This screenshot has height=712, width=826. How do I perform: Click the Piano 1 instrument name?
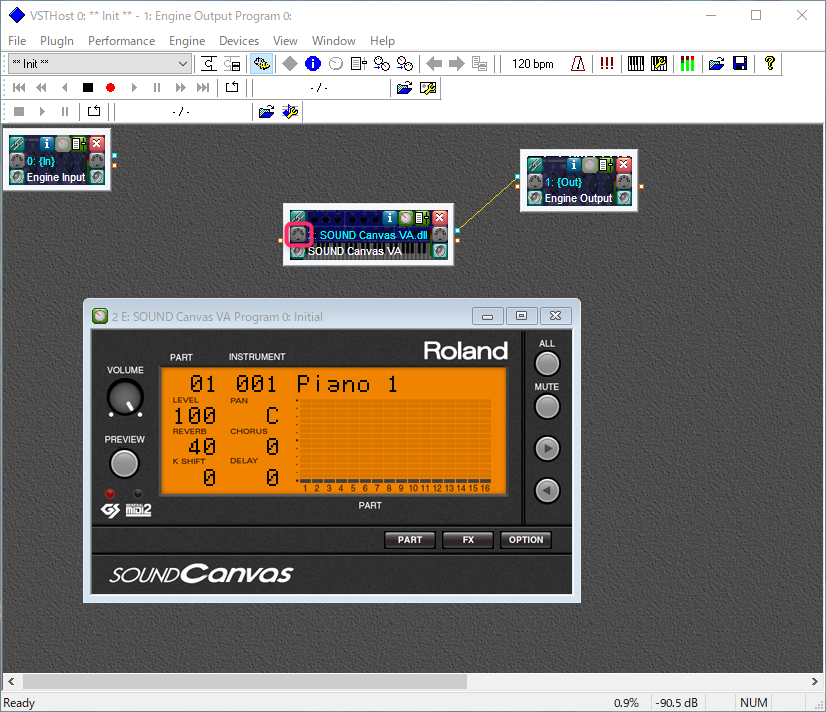tap(347, 384)
